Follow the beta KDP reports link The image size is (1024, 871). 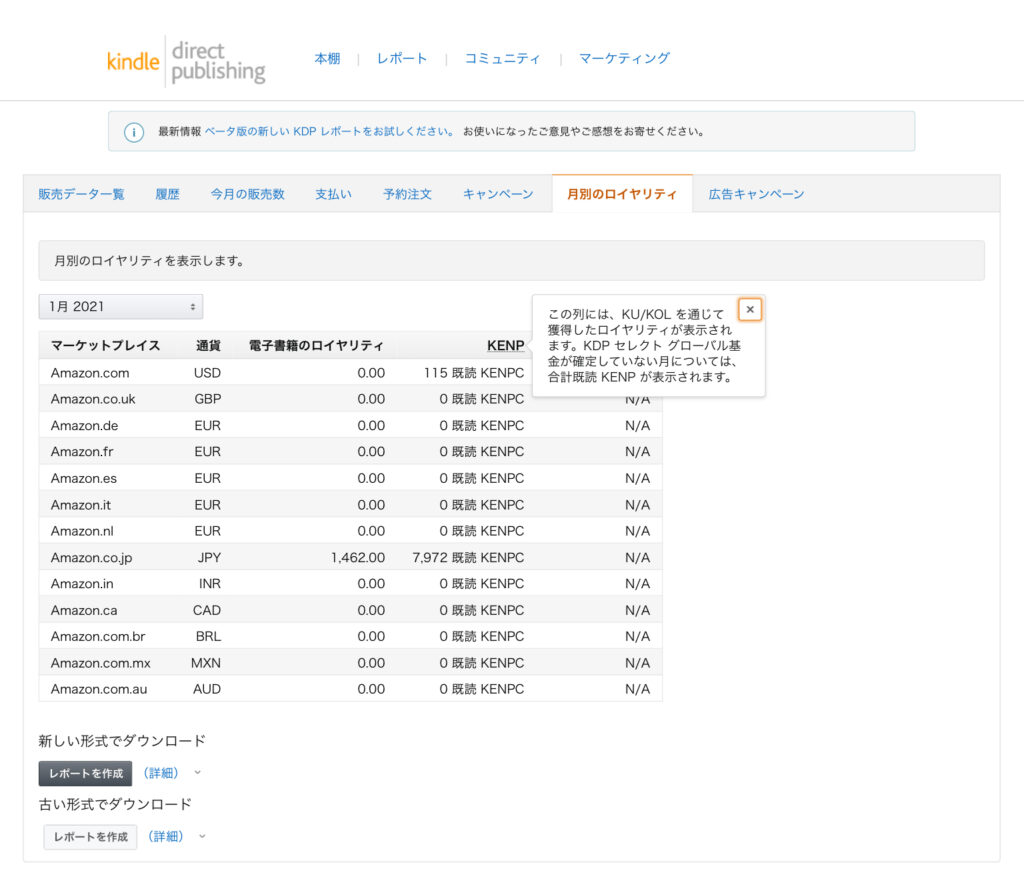click(329, 131)
